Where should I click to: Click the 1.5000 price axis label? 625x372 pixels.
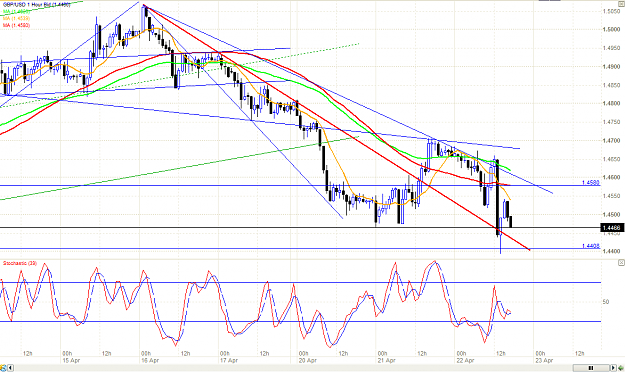tap(611, 30)
